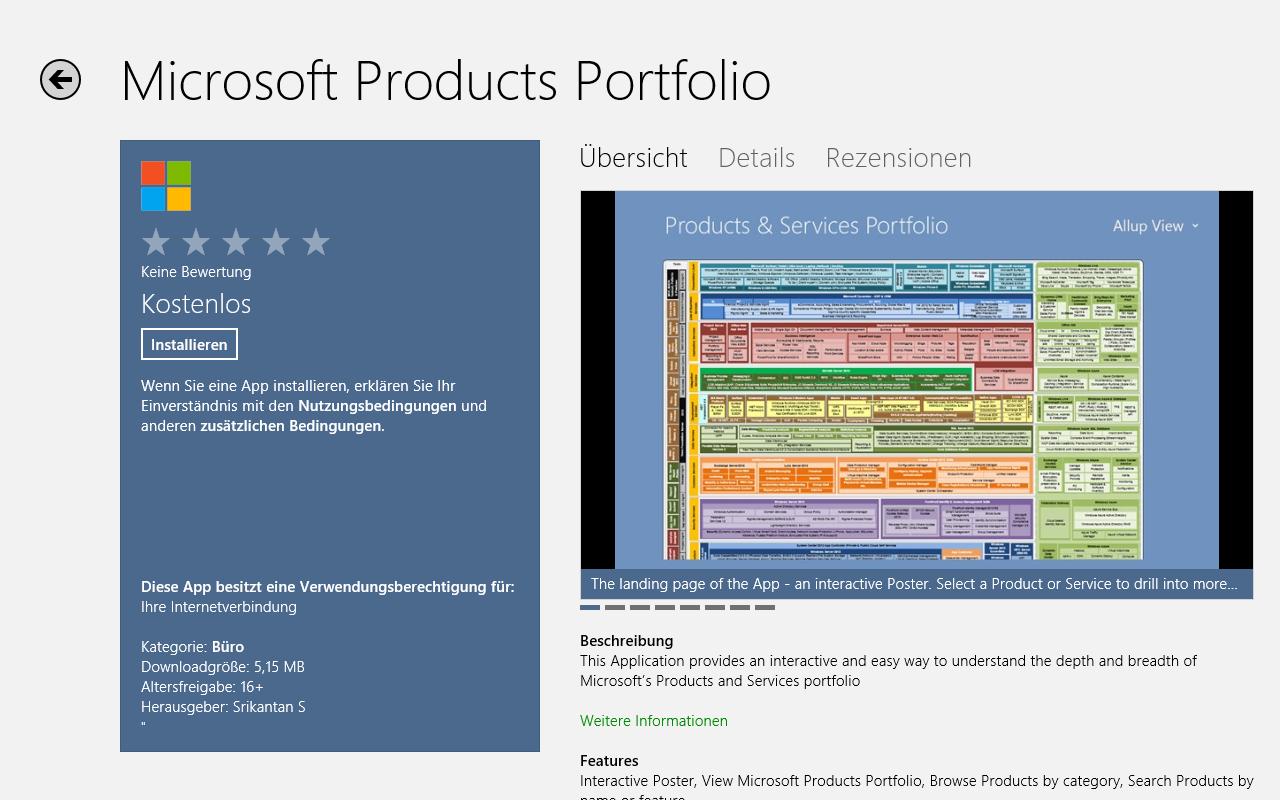Click the third rating star
Image resolution: width=1280 pixels, height=800 pixels.
(x=236, y=242)
